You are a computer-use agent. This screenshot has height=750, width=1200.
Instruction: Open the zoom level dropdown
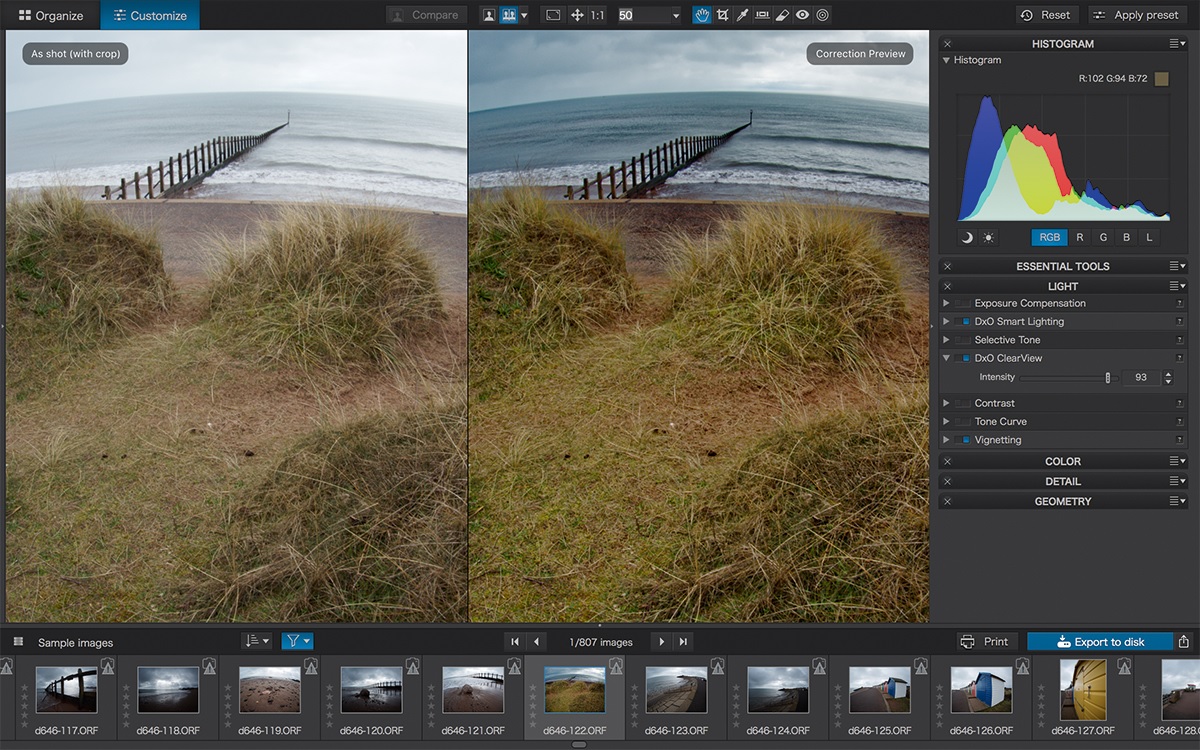(676, 15)
